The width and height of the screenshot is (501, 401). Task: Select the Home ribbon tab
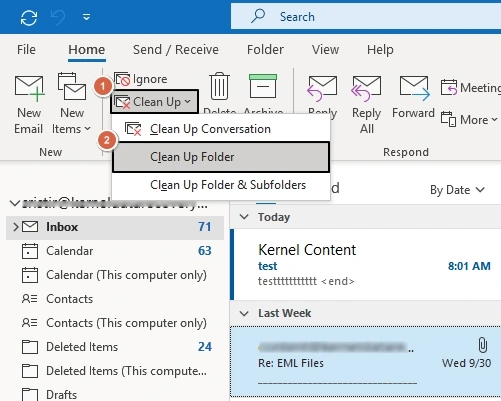[x=87, y=50]
